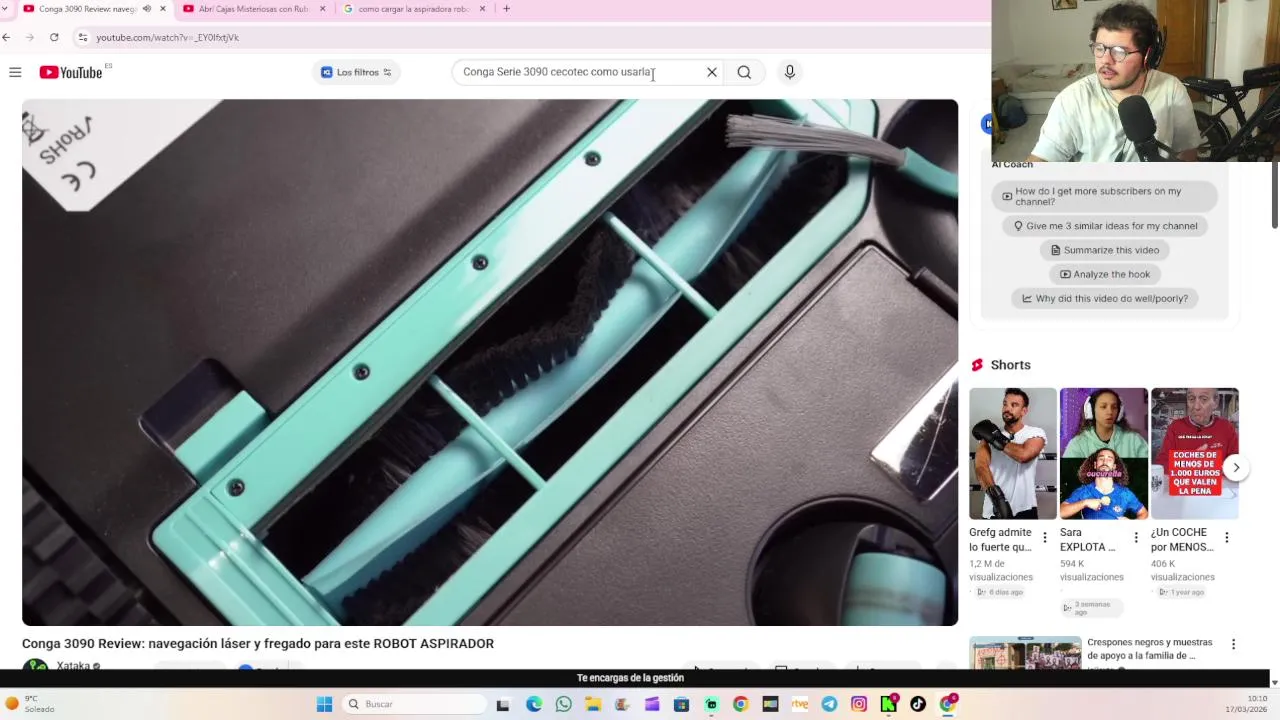This screenshot has height=720, width=1280.
Task: Switch to como cargar la aspiradora tab
Action: pyautogui.click(x=413, y=9)
